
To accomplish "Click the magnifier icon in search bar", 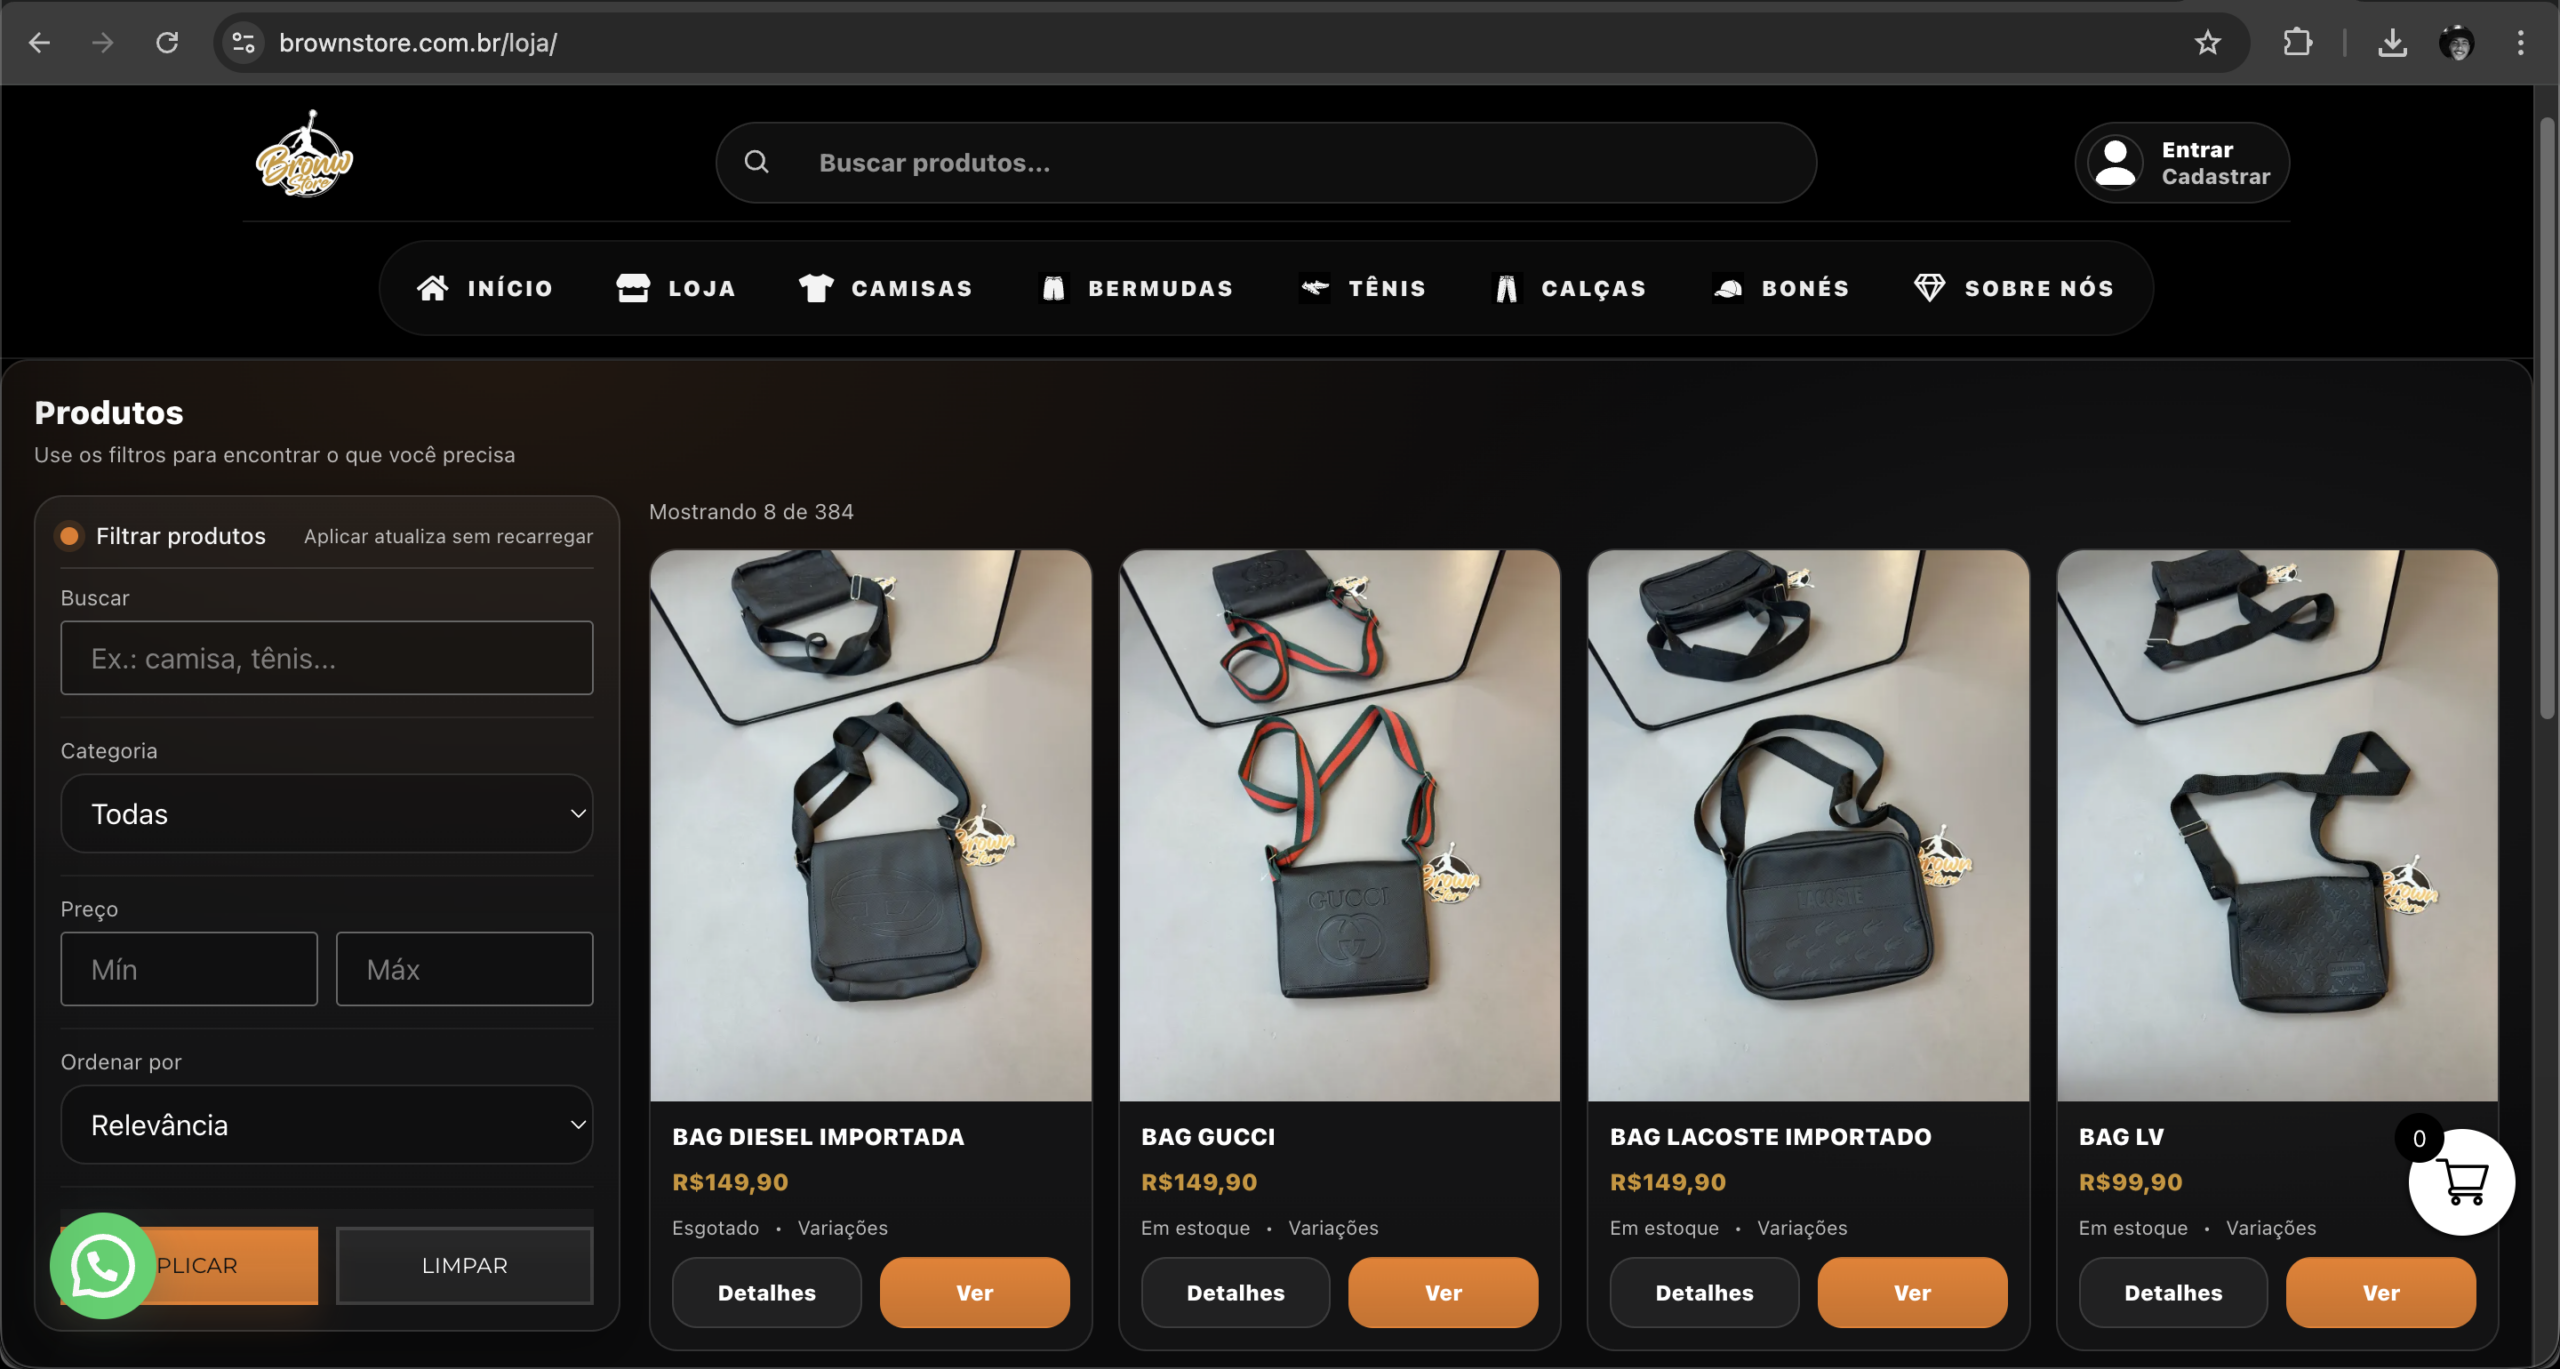I will click(x=757, y=162).
